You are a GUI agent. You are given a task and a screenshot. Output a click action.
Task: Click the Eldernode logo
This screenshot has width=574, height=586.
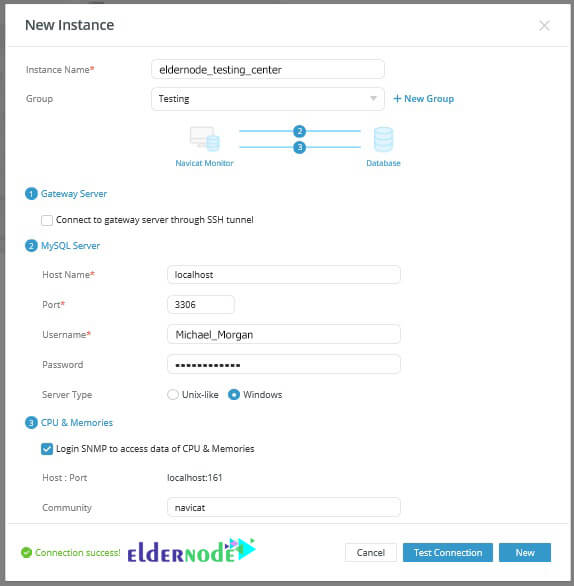(191, 550)
